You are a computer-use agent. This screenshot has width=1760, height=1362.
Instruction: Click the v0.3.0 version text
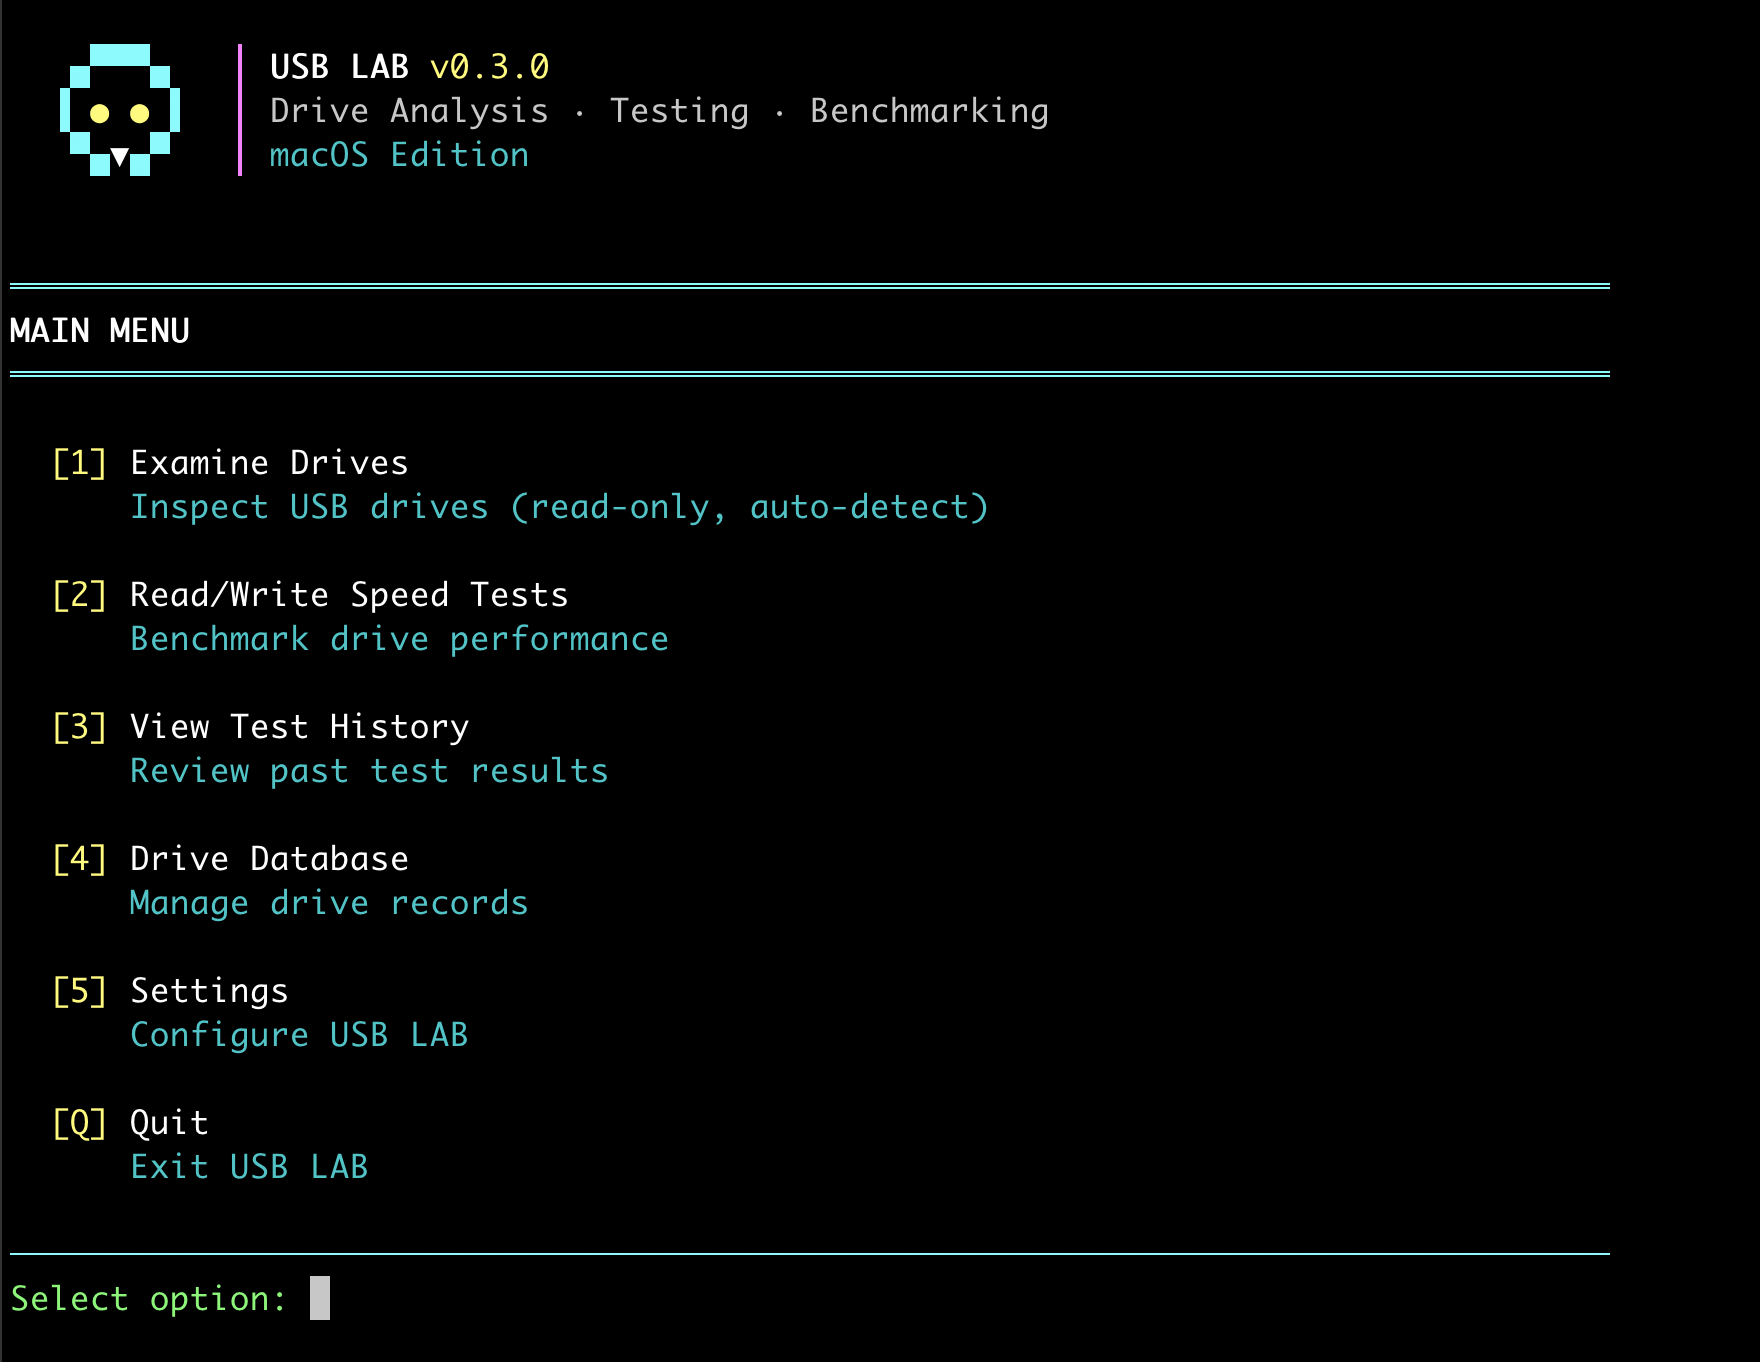click(492, 67)
